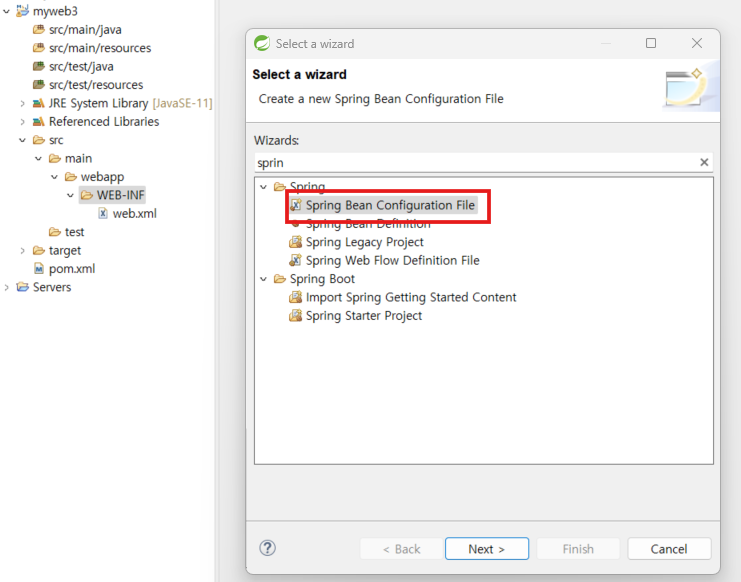Click the Spring leaf icon in title bar
This screenshot has width=741, height=582.
(262, 43)
